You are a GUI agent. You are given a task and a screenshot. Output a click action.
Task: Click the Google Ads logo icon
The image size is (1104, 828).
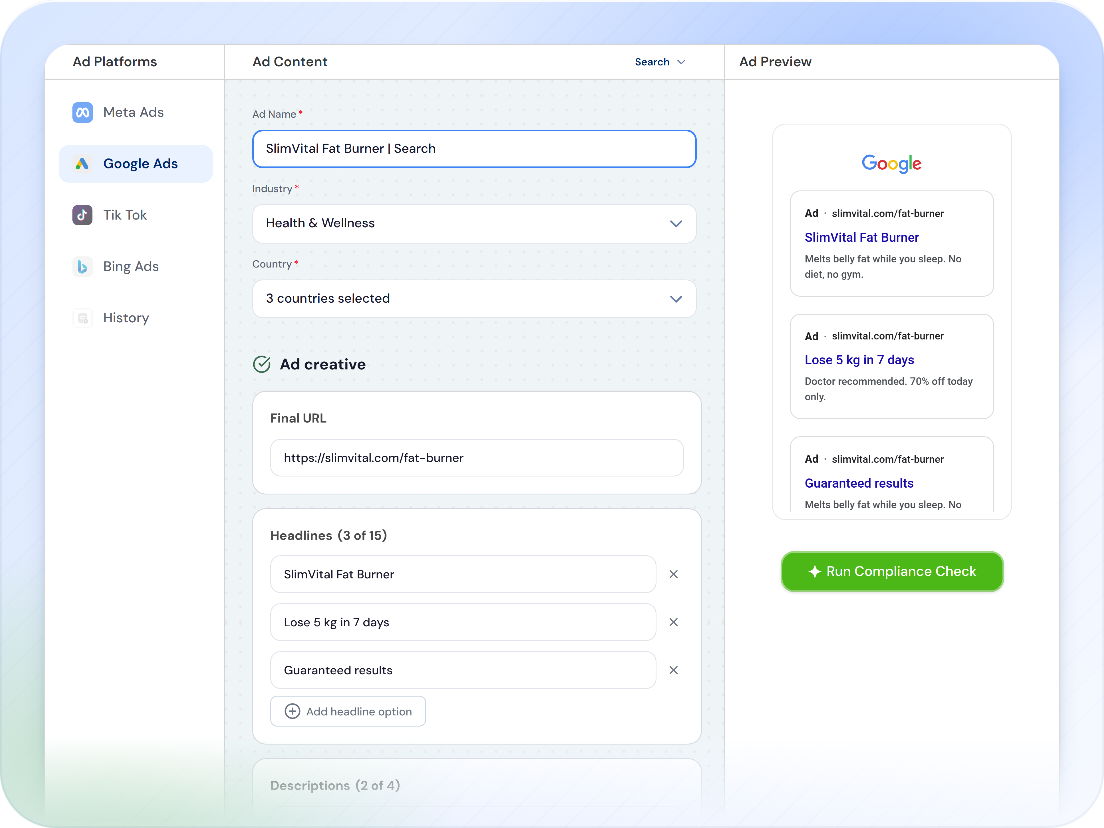pos(82,164)
